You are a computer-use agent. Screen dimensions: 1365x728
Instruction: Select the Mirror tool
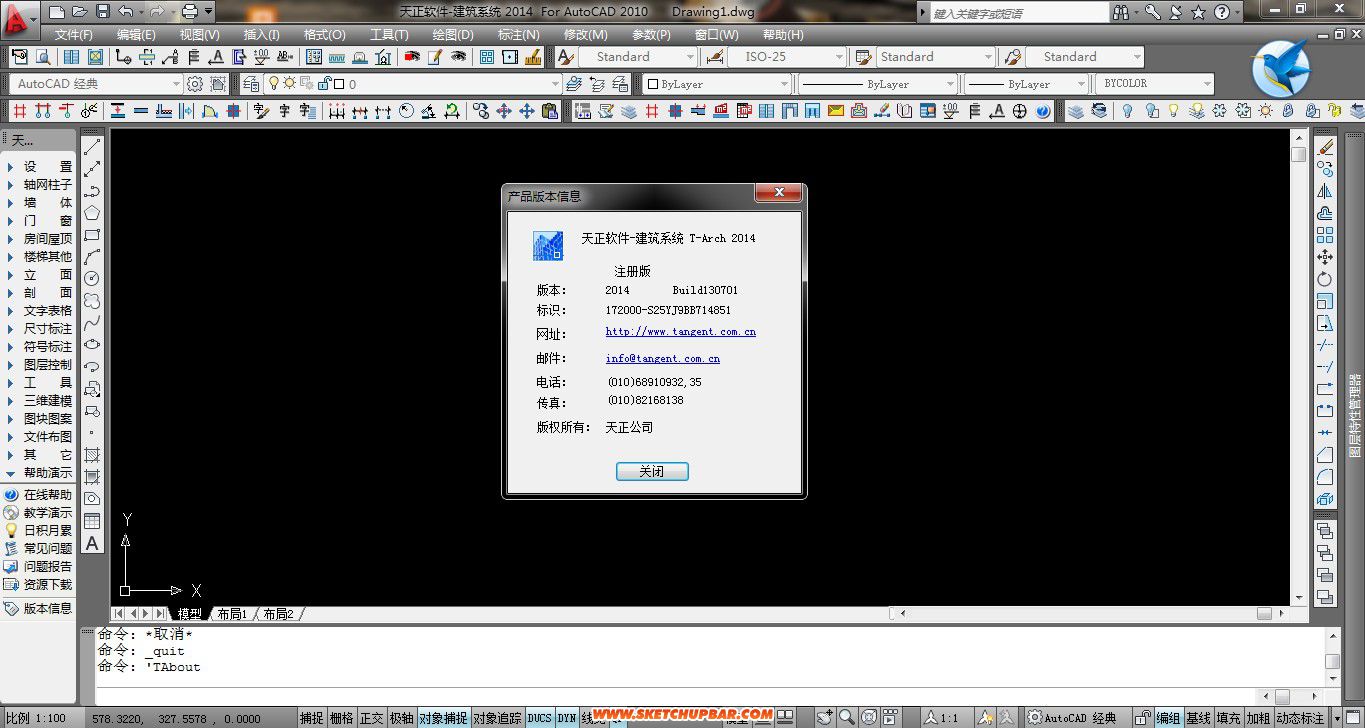coord(1325,191)
